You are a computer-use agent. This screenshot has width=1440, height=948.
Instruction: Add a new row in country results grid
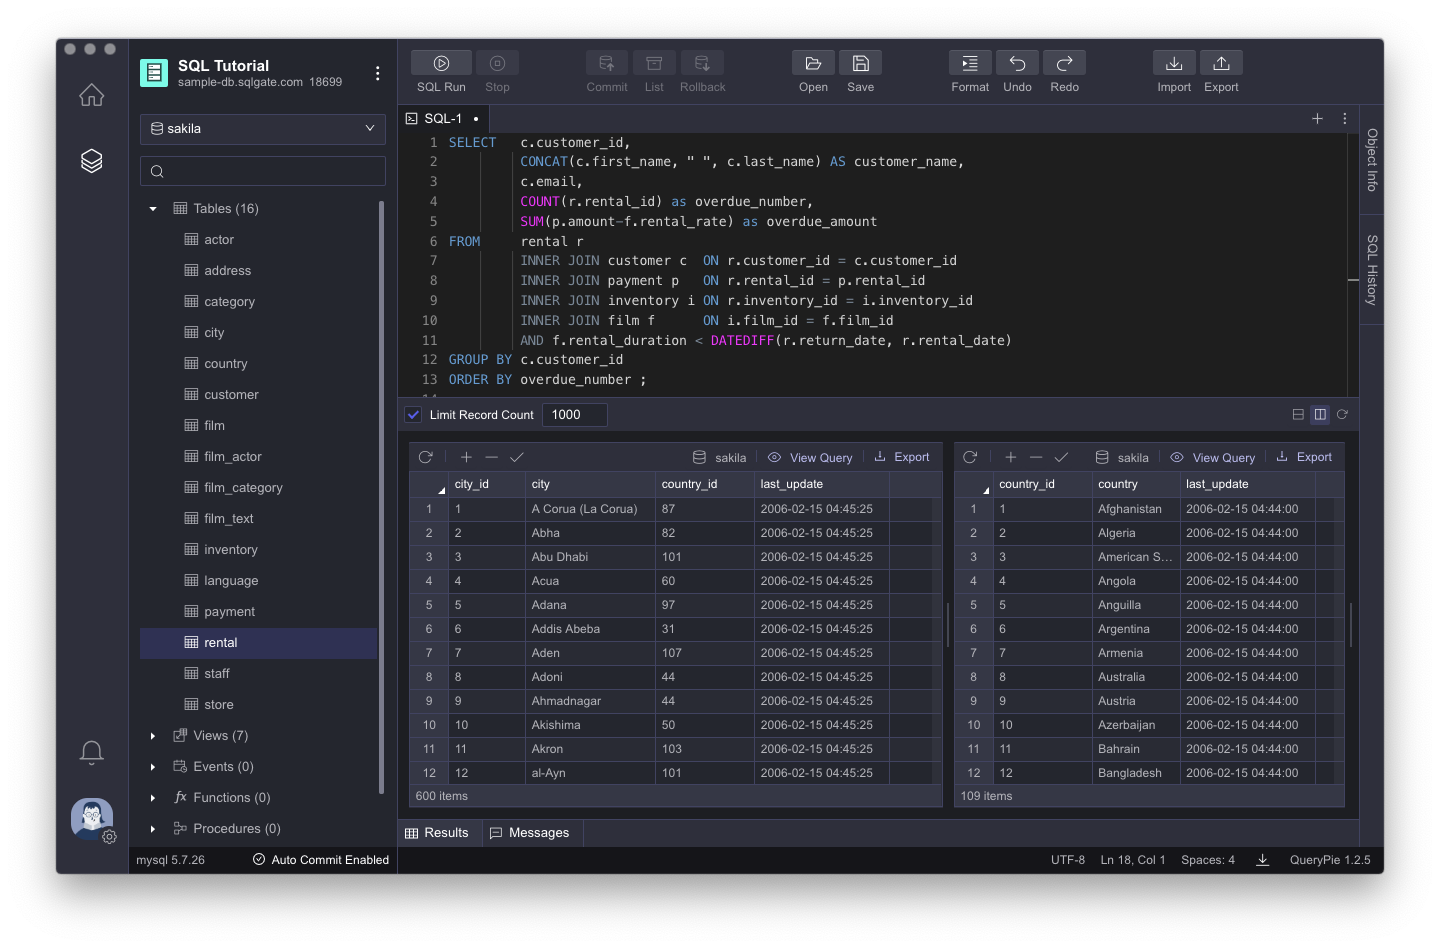pos(1010,456)
